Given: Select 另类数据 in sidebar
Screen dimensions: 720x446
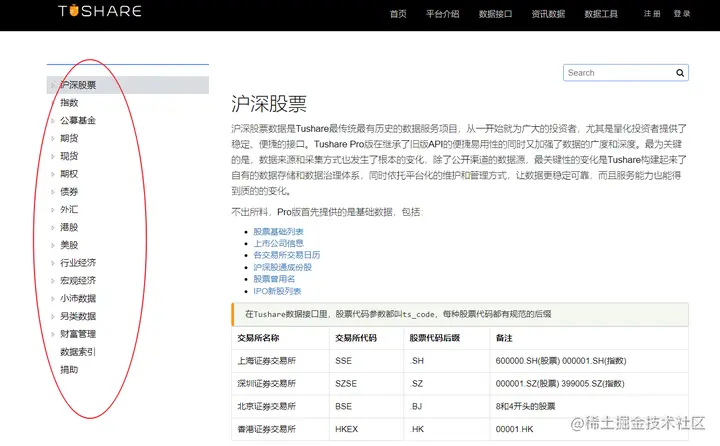Looking at the screenshot, I should coord(78,316).
